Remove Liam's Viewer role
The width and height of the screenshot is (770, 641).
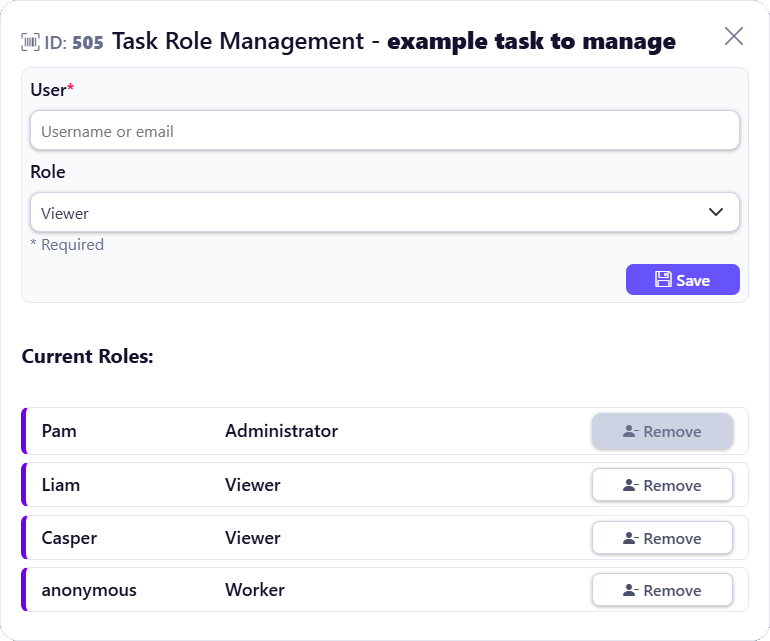coord(662,485)
